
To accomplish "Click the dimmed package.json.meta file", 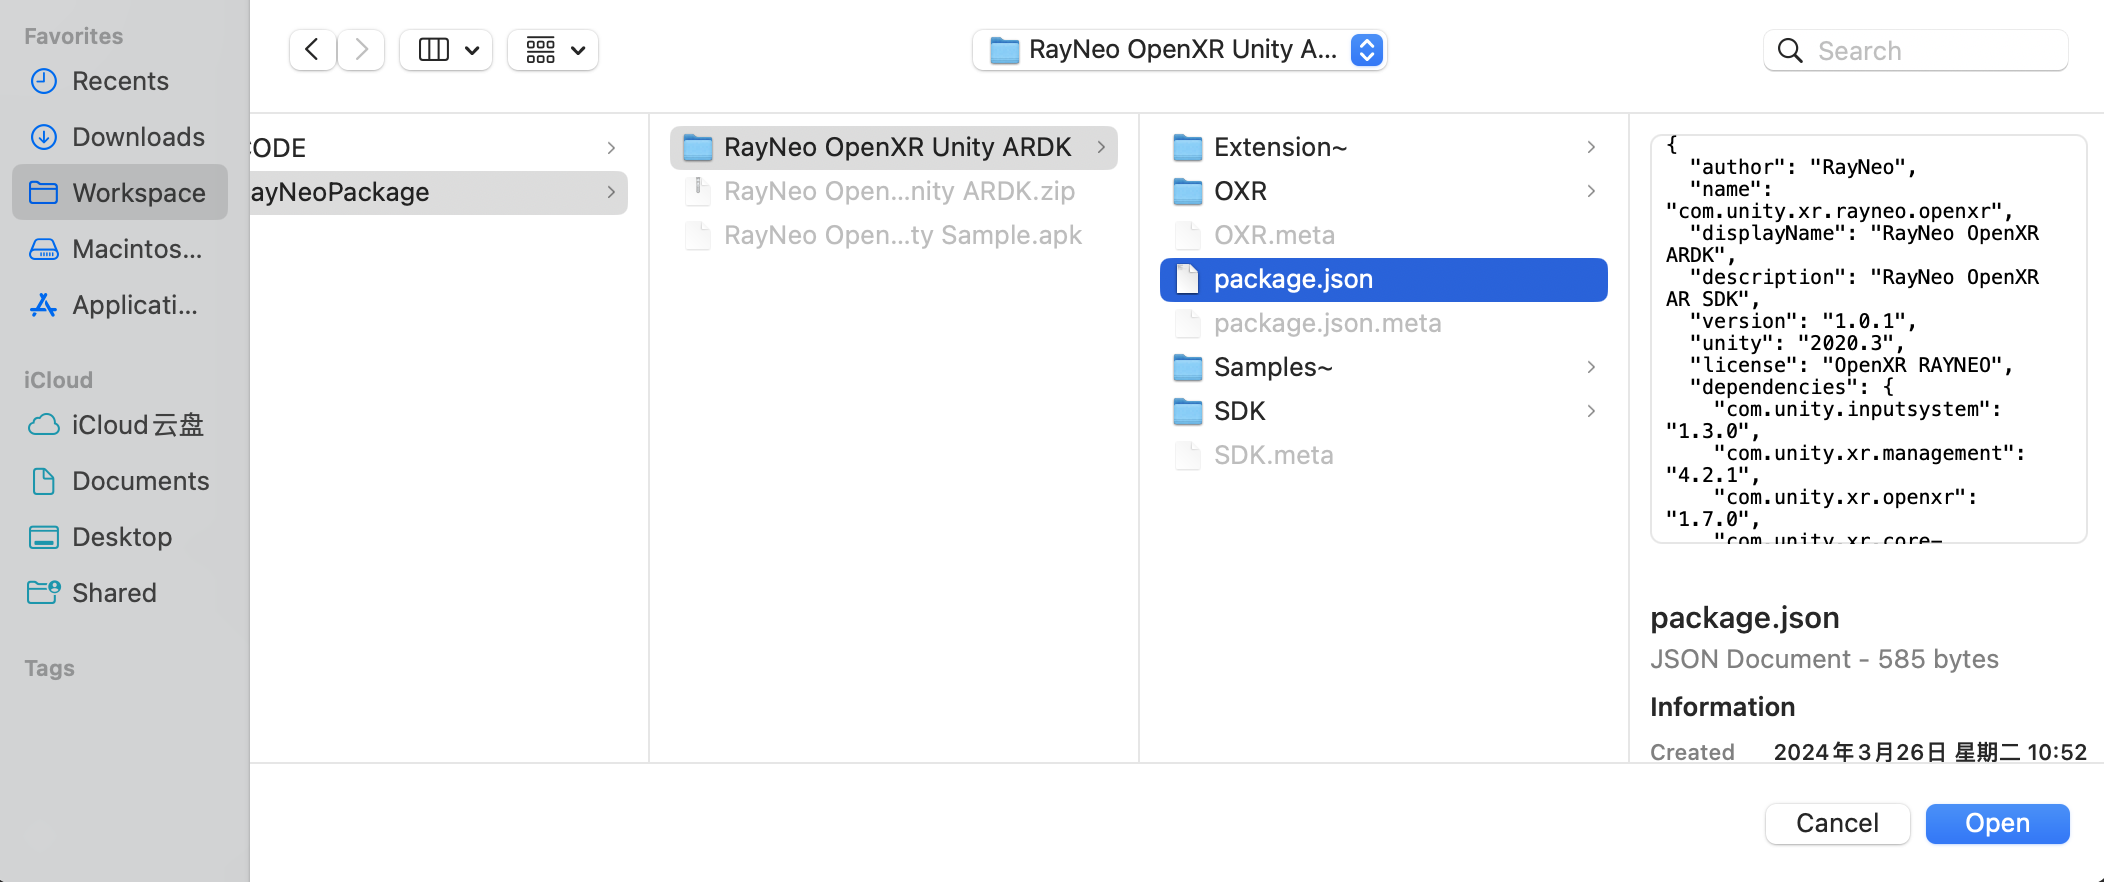I will [1384, 323].
